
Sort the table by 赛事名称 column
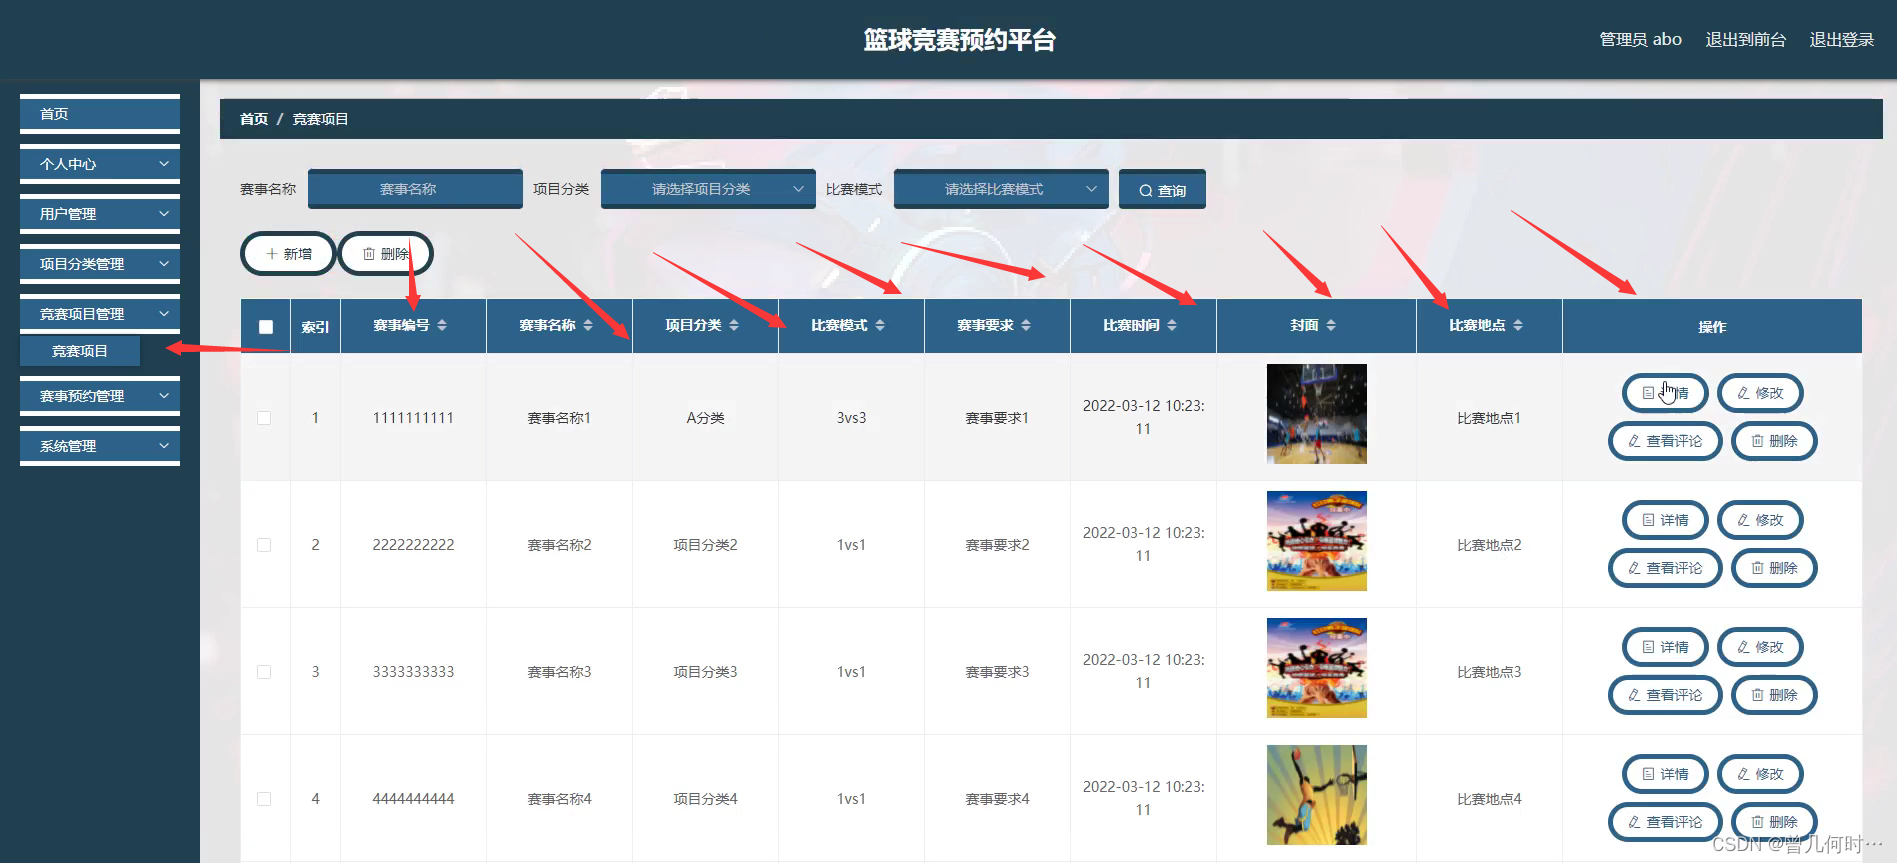pyautogui.click(x=588, y=325)
